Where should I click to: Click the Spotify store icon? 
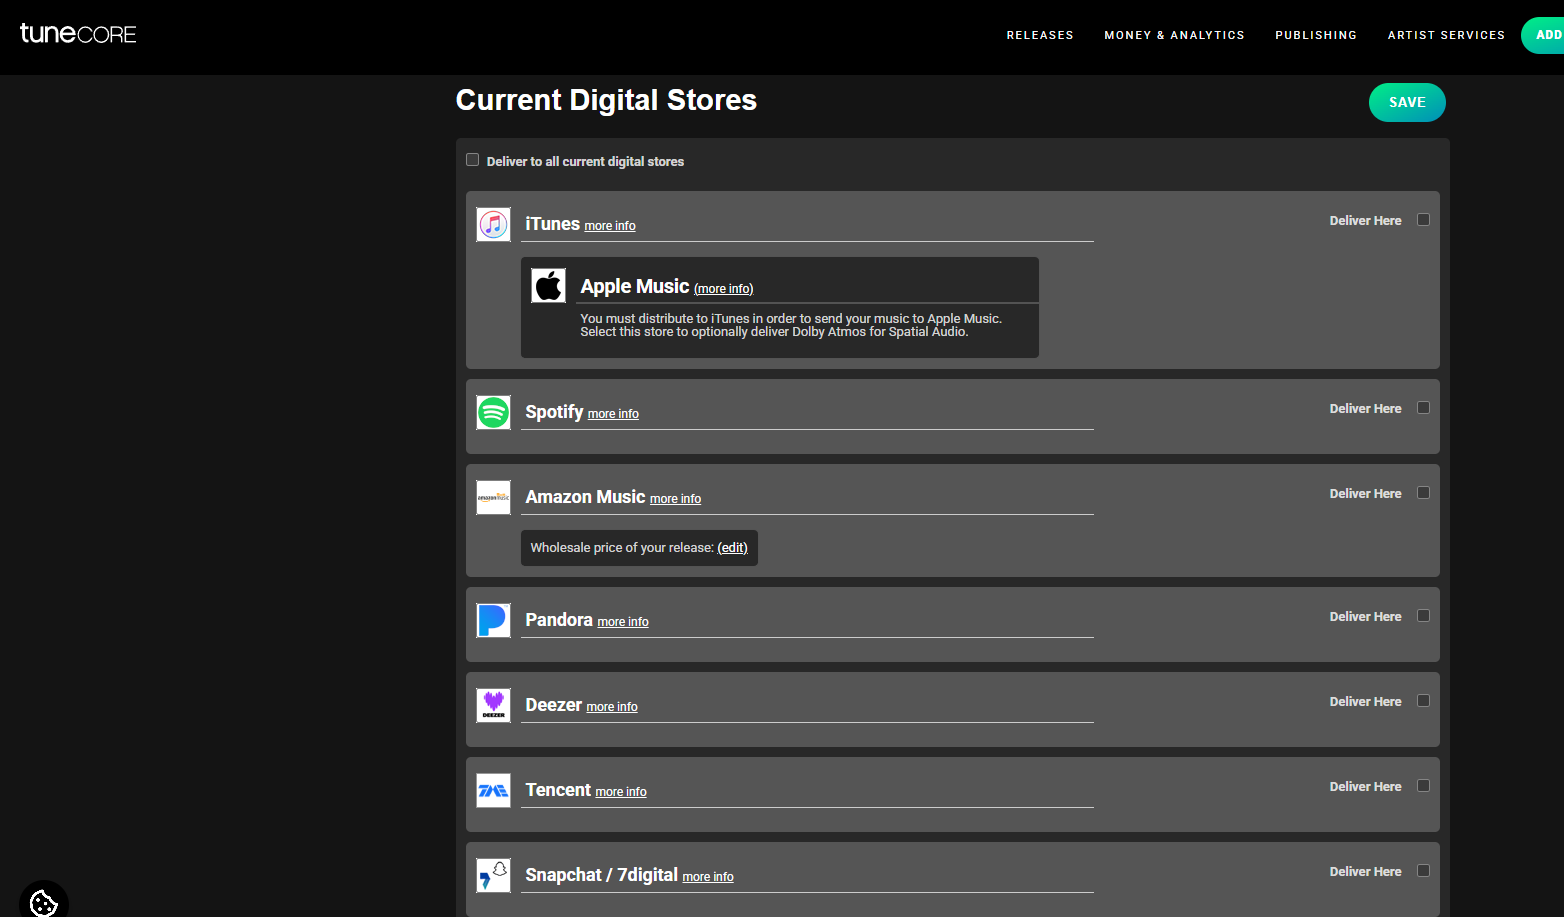tap(493, 412)
